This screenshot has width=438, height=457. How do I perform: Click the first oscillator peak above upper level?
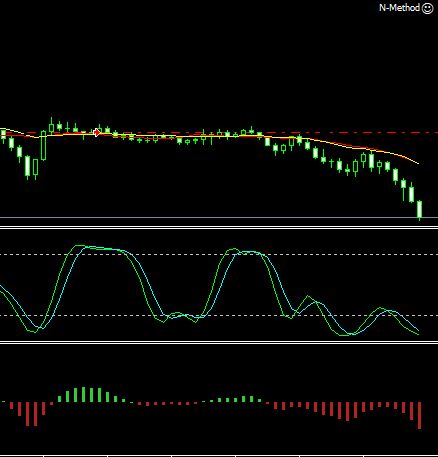click(79, 246)
